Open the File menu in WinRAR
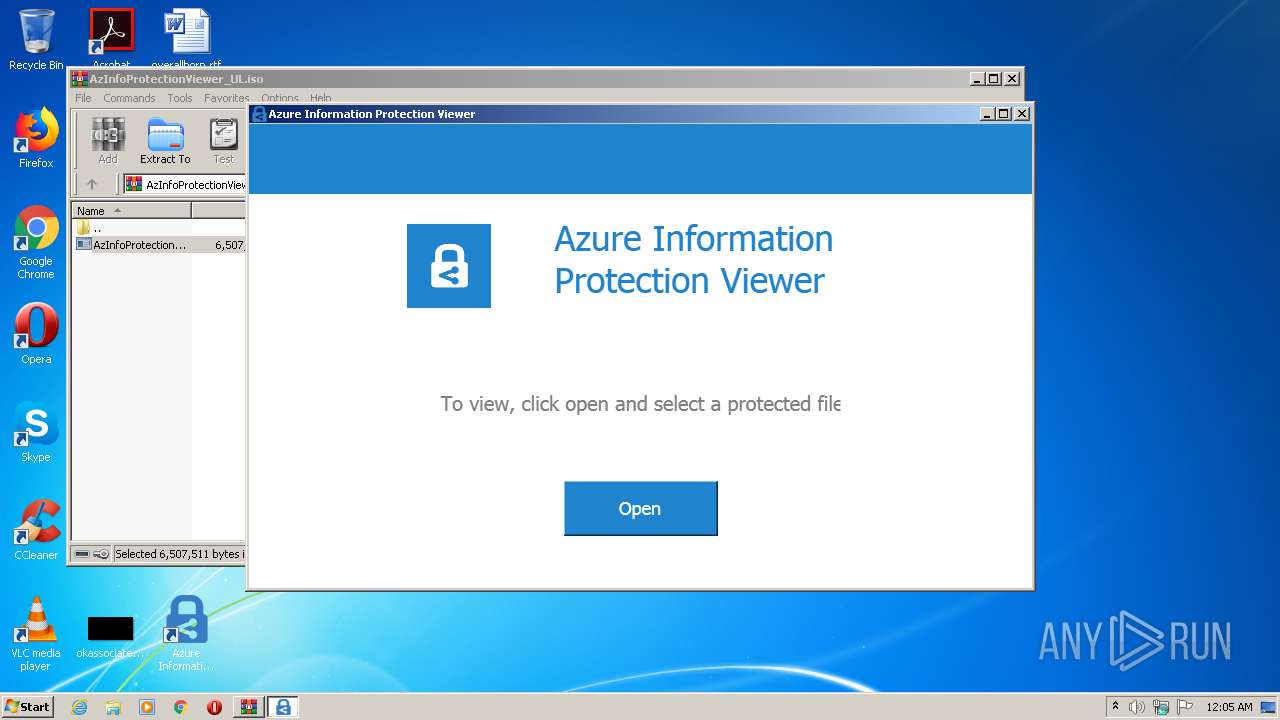Screen dimensions: 1280x720 tap(83, 98)
